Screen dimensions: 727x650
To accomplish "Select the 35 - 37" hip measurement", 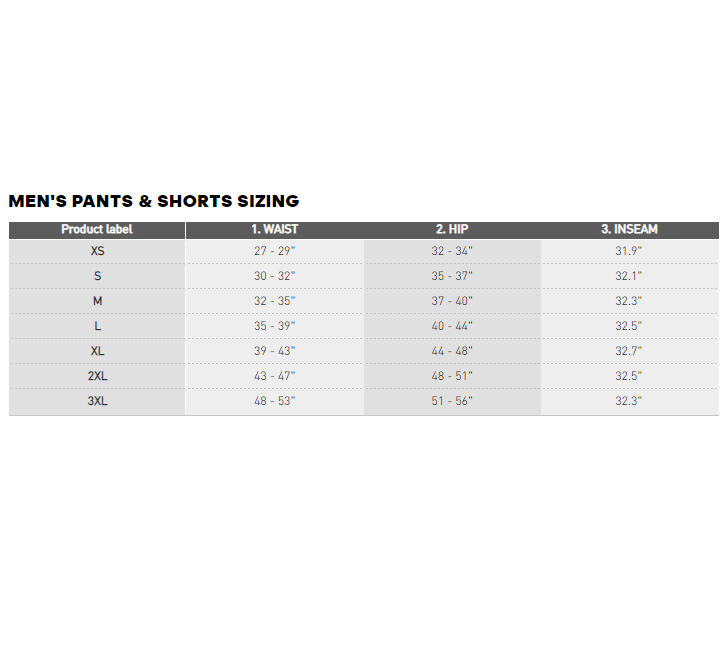I will click(452, 276).
